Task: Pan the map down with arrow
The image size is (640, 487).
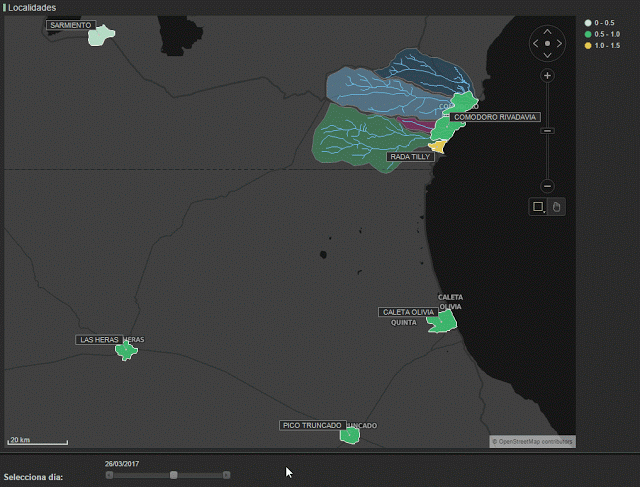Action: 547,56
